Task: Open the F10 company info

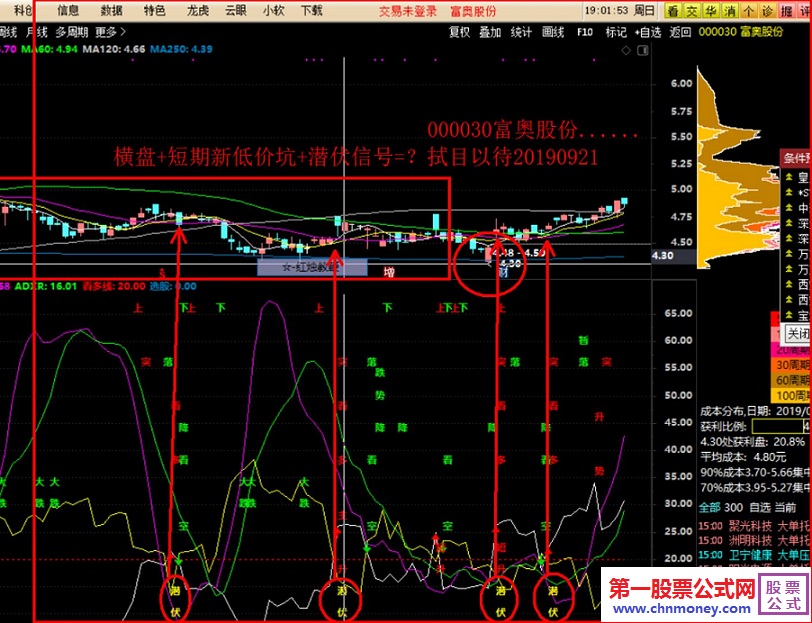Action: tap(585, 32)
